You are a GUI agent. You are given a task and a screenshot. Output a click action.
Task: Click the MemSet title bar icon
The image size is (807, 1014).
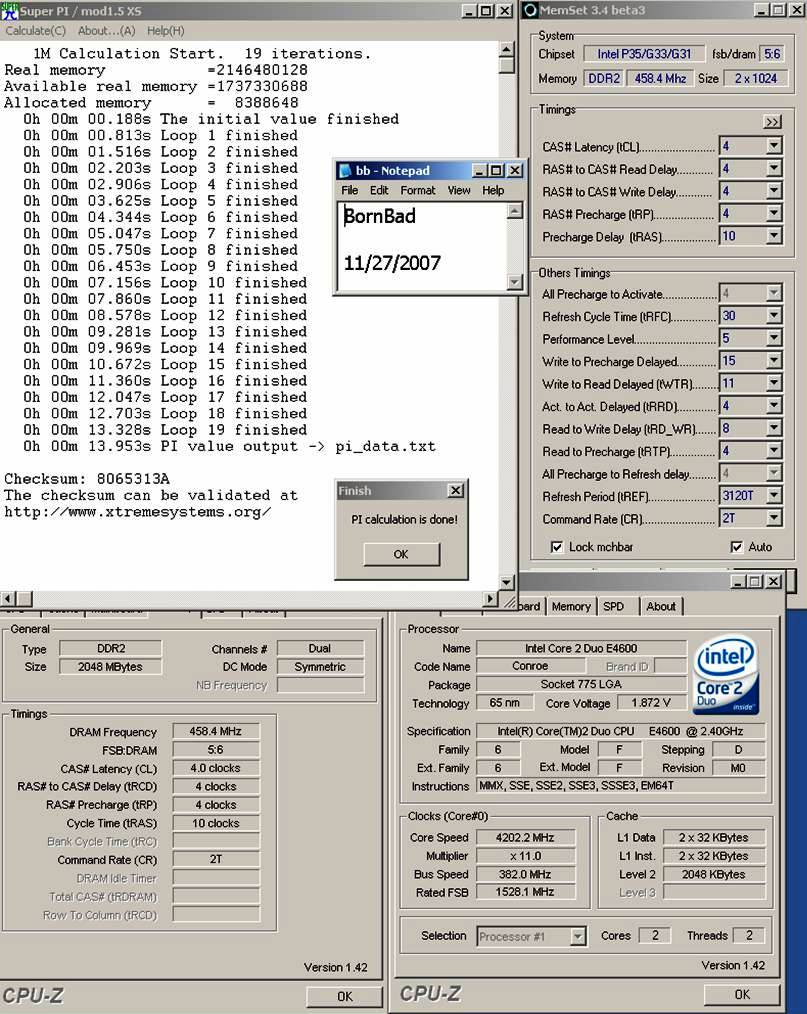point(531,10)
